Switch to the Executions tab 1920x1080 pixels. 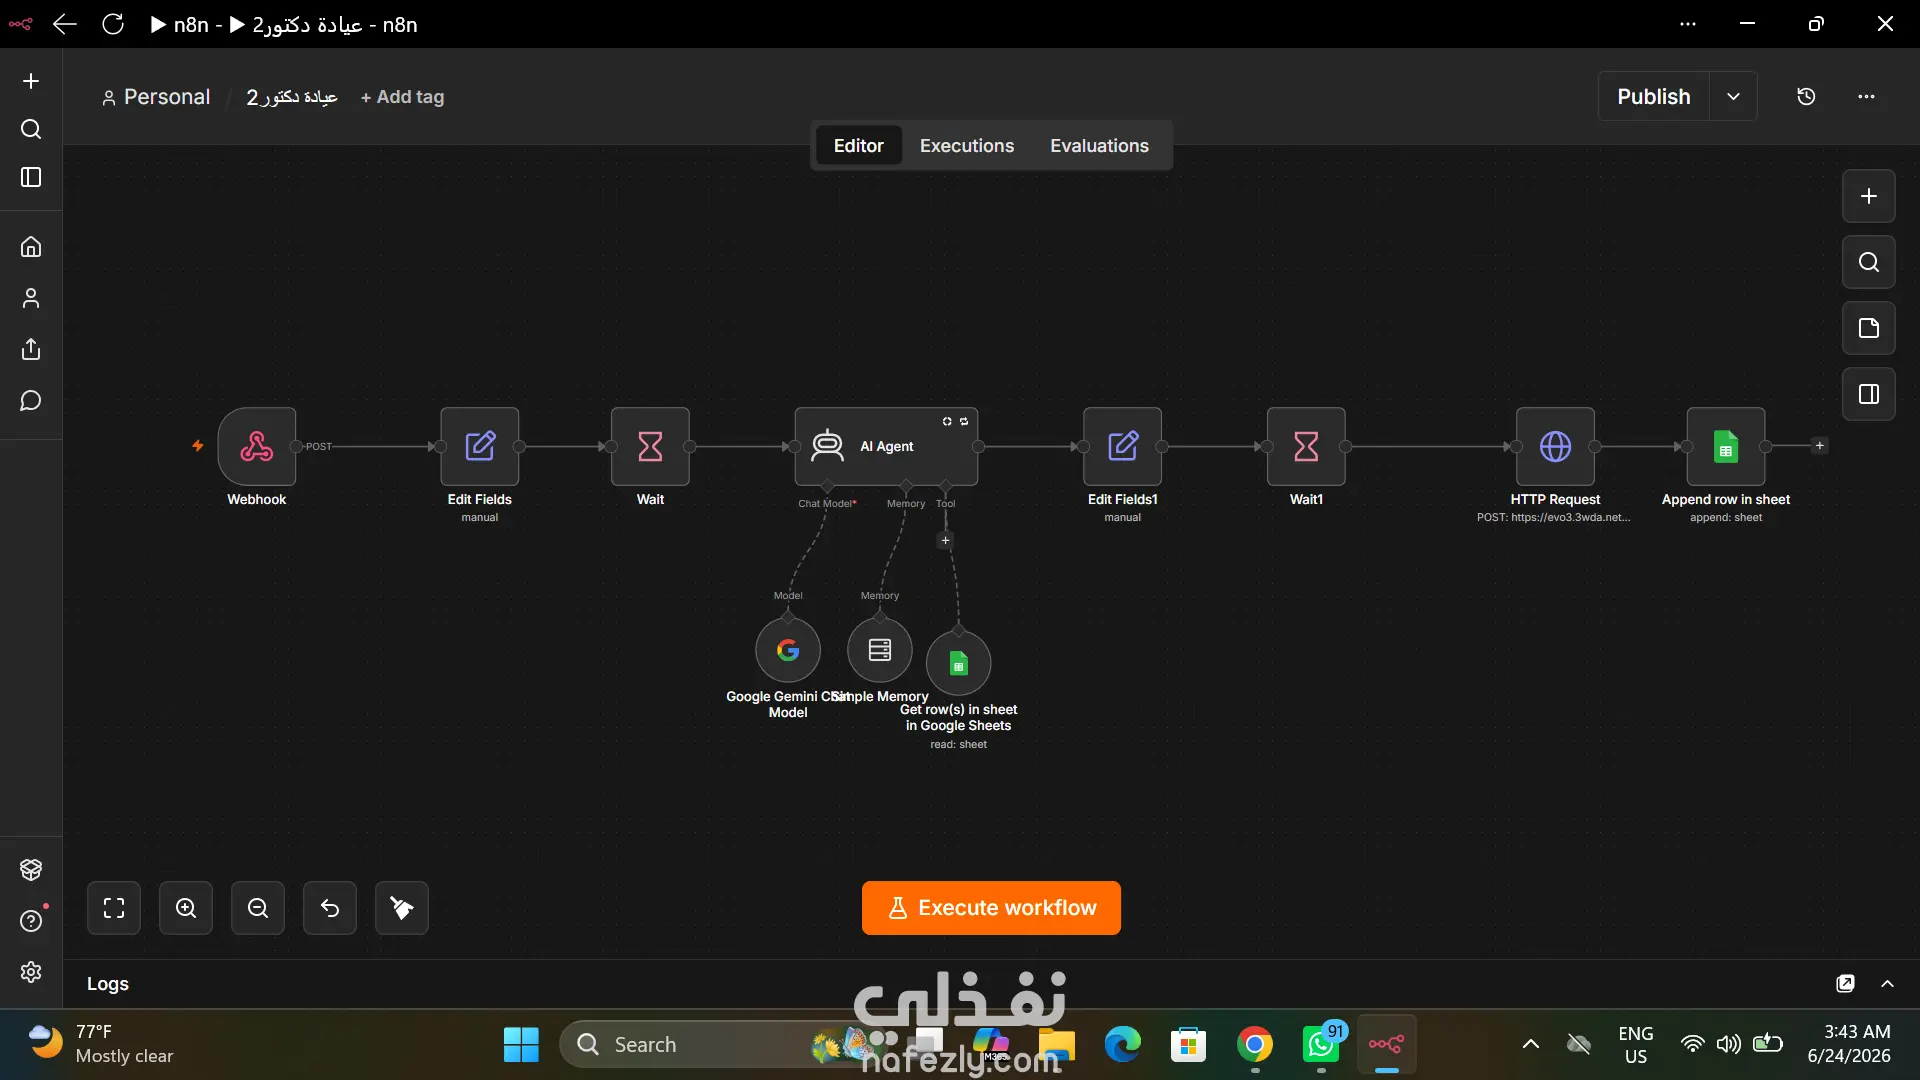pyautogui.click(x=967, y=146)
